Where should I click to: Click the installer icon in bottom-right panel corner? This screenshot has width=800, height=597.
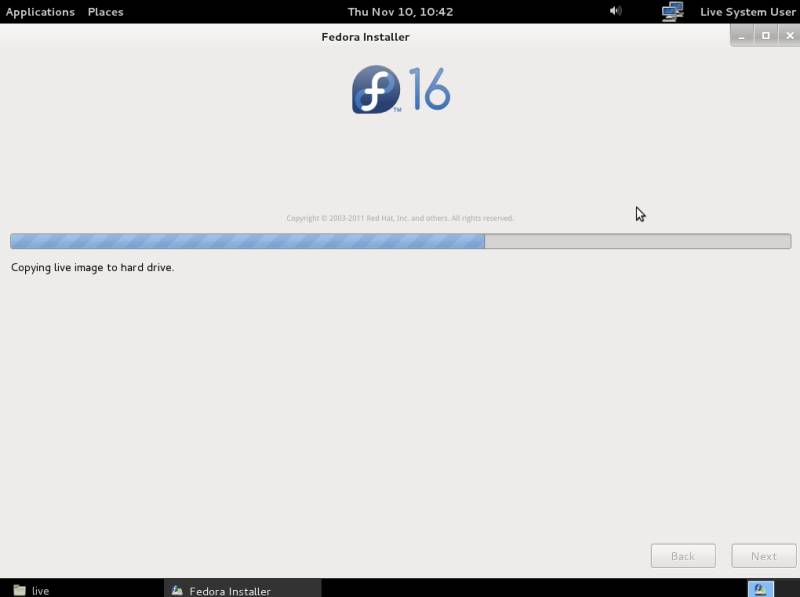[x=760, y=589]
